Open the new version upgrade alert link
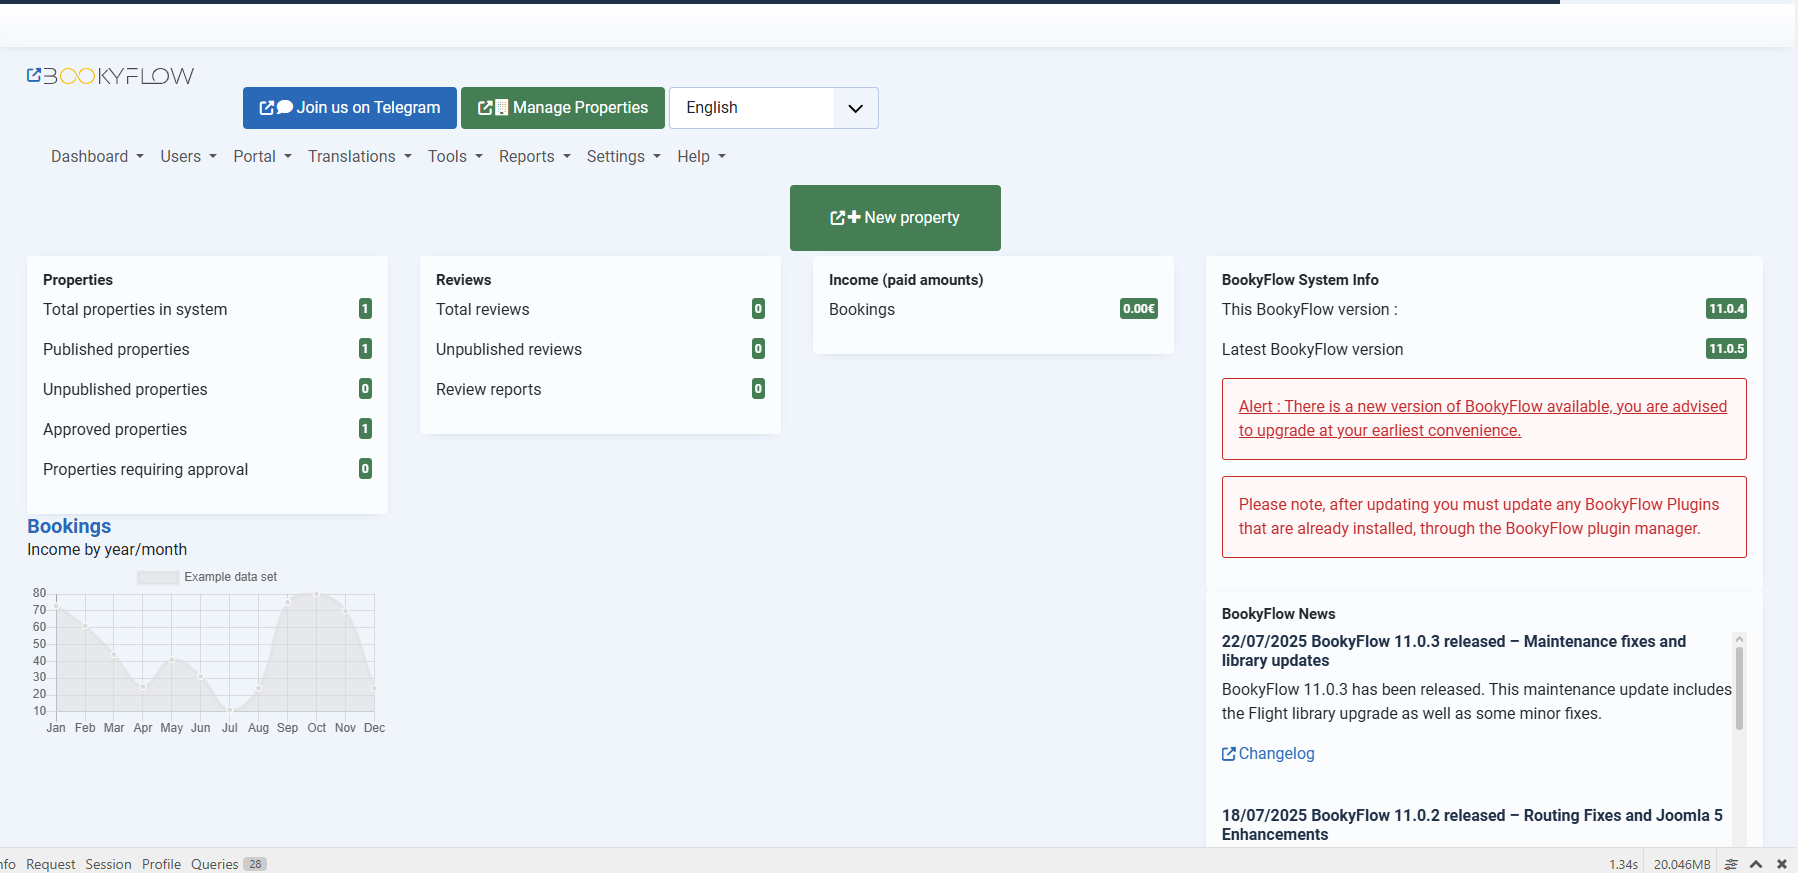Screen dimensions: 1798x873 [x=1483, y=418]
